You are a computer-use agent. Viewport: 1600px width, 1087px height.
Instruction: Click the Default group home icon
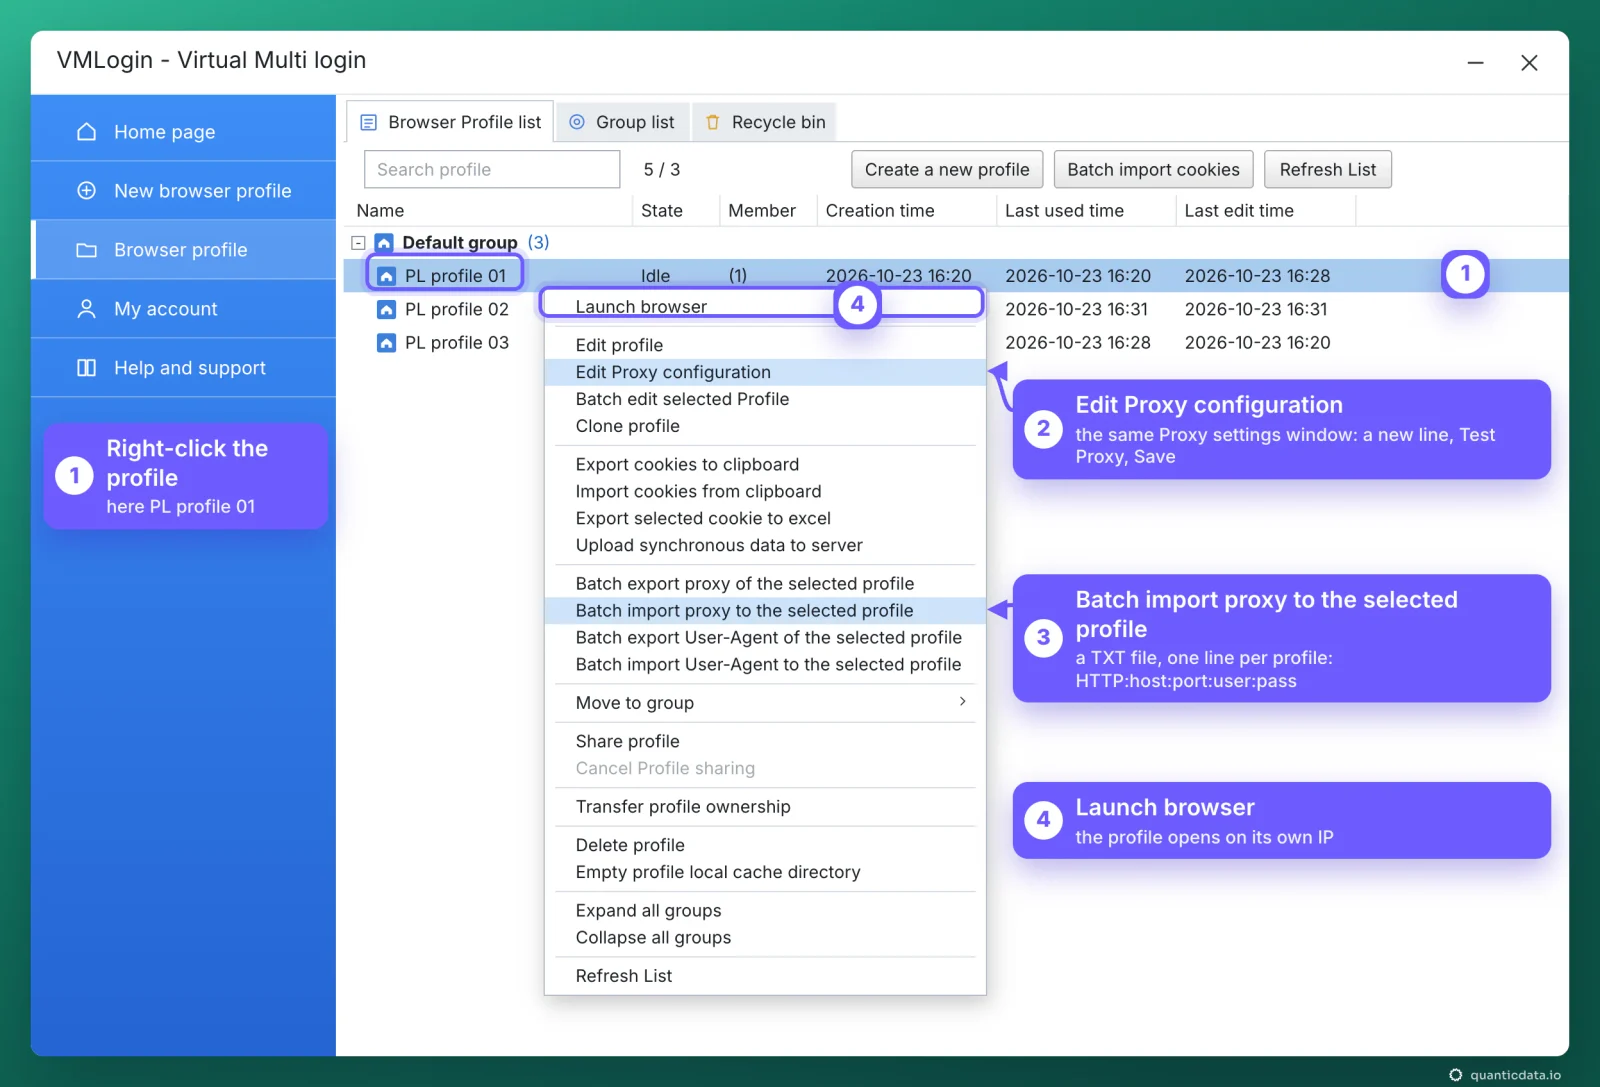(384, 242)
